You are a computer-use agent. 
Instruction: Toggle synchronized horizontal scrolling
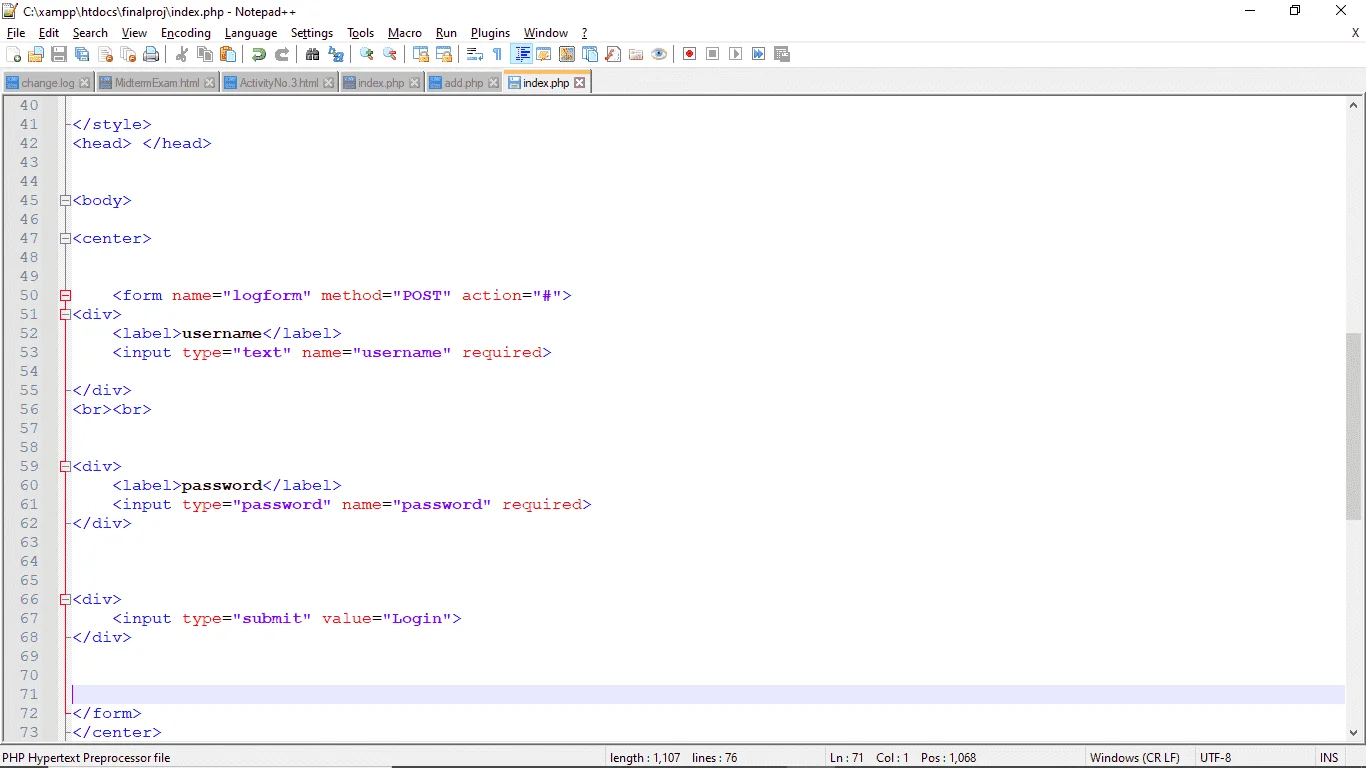click(444, 54)
